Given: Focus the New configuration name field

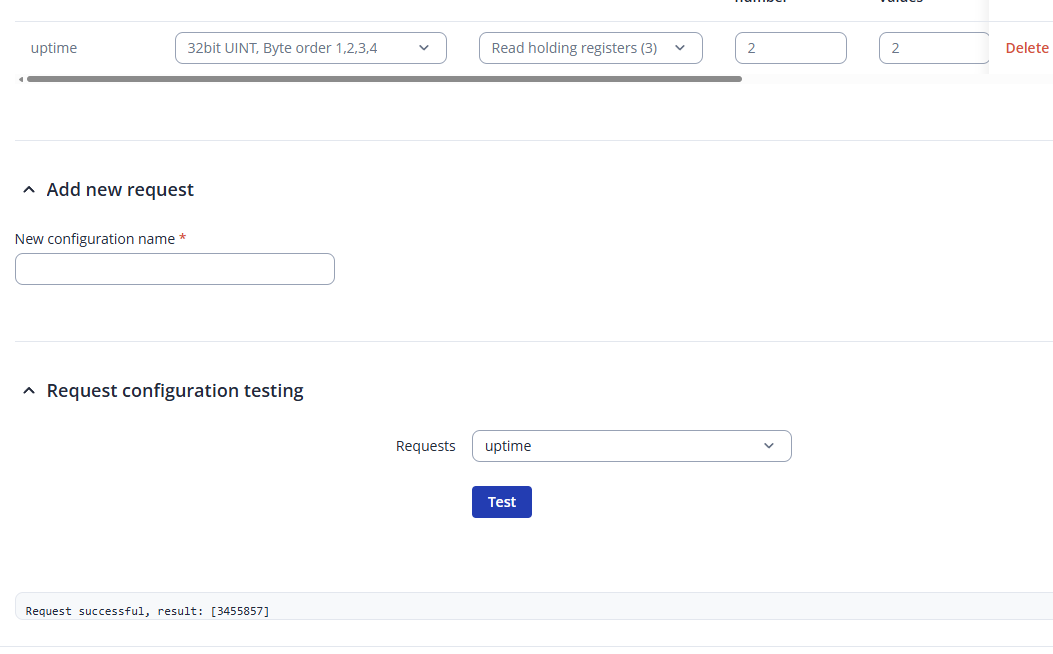Looking at the screenshot, I should pyautogui.click(x=175, y=269).
